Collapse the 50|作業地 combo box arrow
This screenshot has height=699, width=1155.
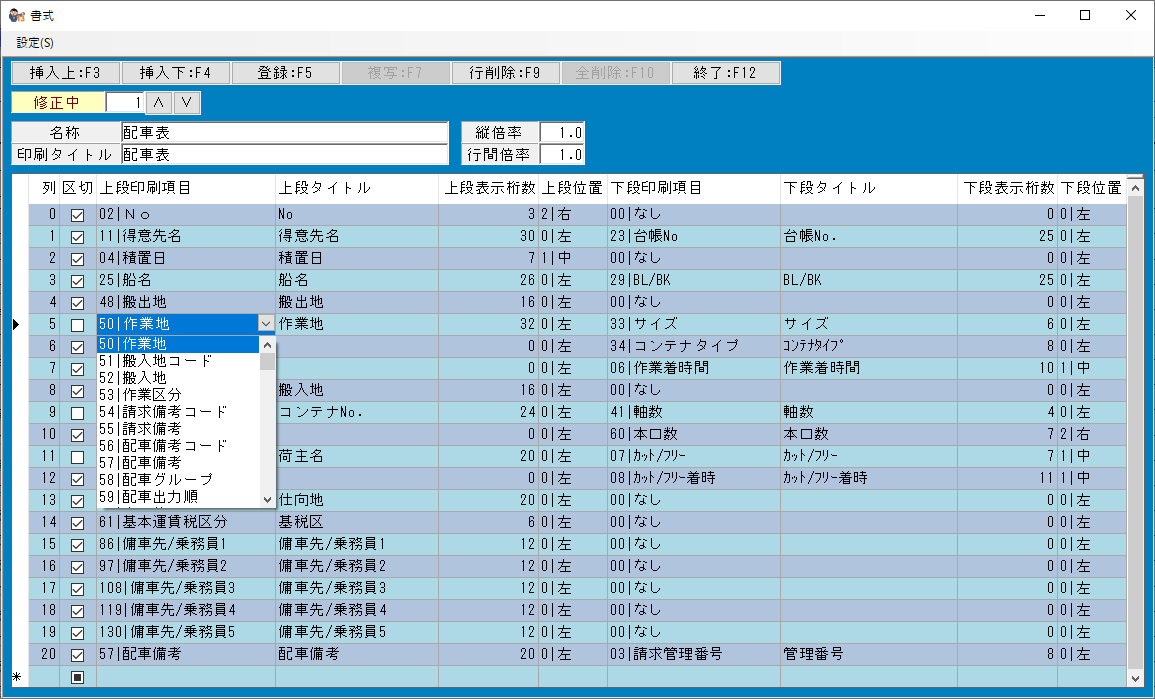(265, 324)
